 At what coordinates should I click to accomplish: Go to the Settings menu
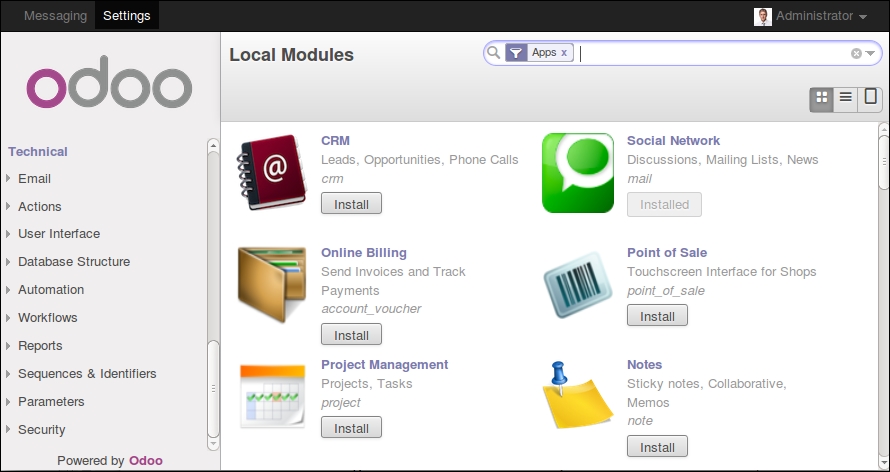(x=127, y=16)
